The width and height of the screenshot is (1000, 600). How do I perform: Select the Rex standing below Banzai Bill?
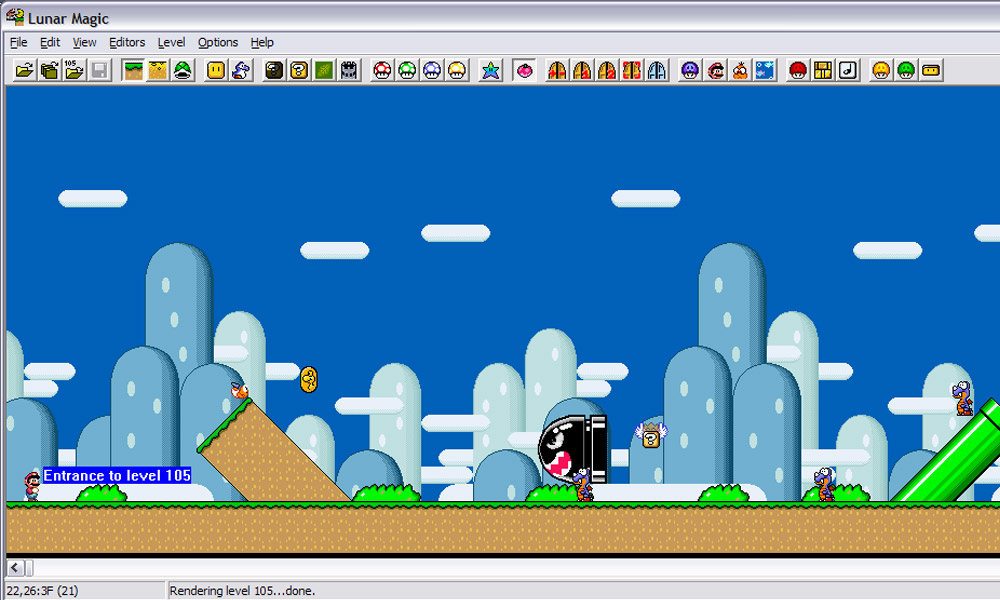pos(583,485)
